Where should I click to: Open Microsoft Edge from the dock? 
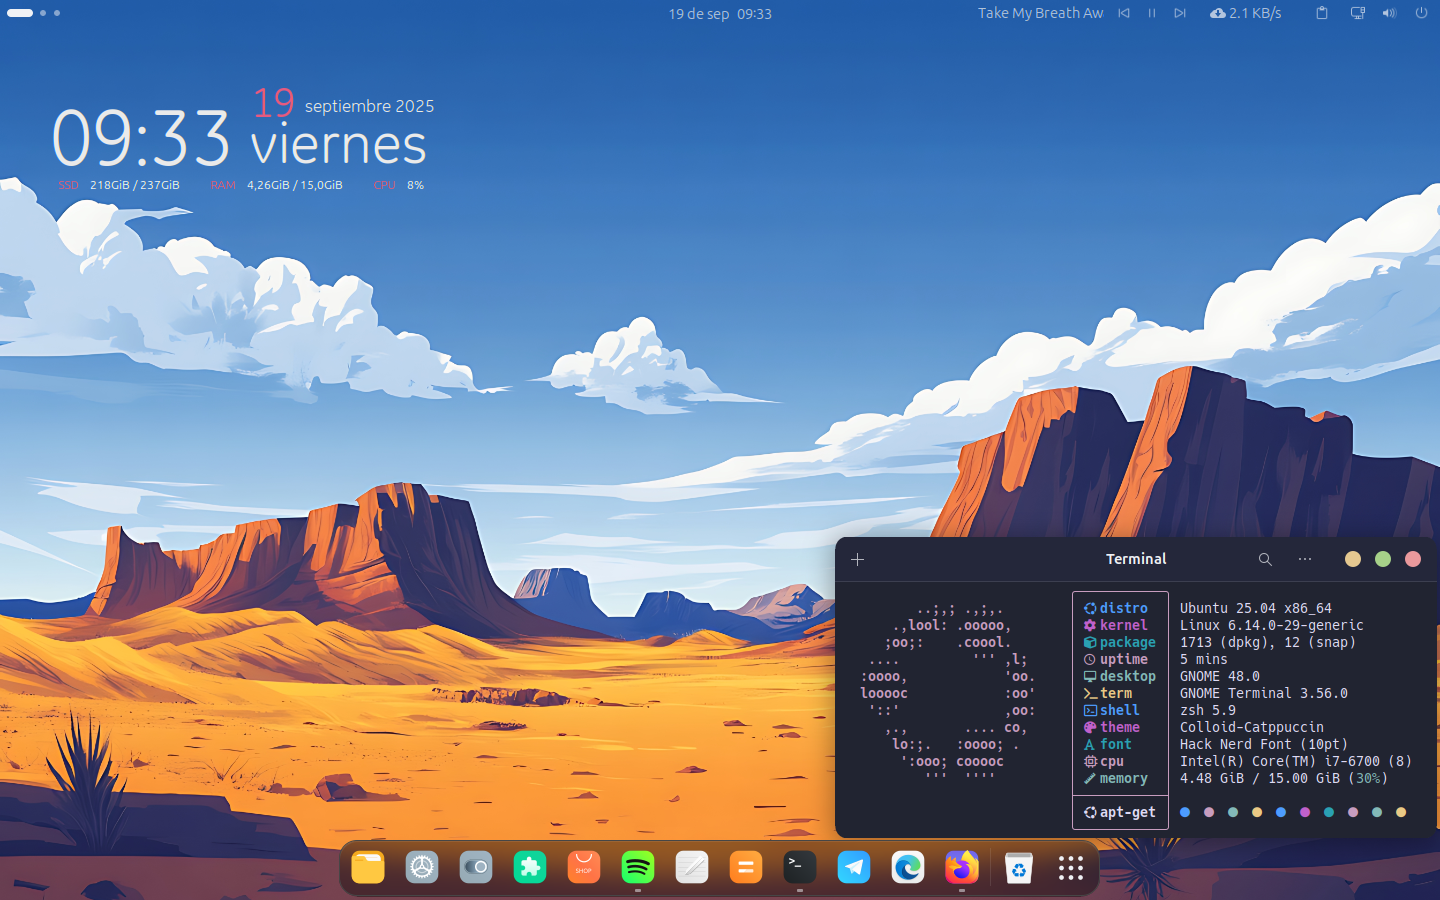click(x=907, y=867)
